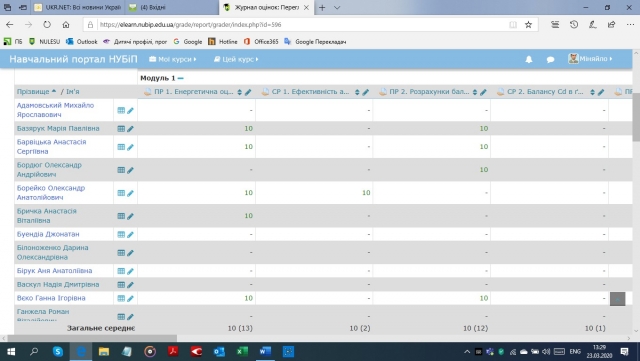
Task: Open Навчальний портал НУБіП home link
Action: pos(73,59)
